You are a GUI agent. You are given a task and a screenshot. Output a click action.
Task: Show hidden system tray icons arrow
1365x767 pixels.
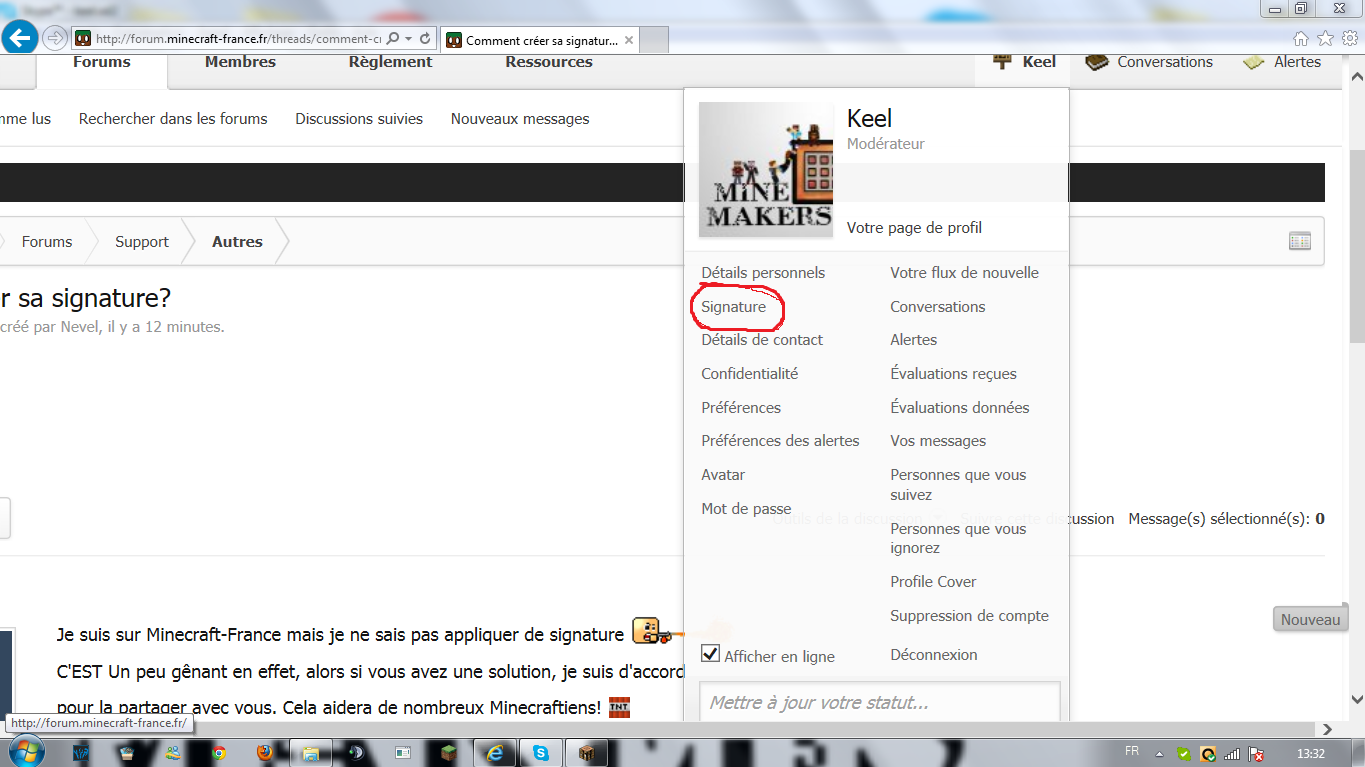click(x=1159, y=753)
